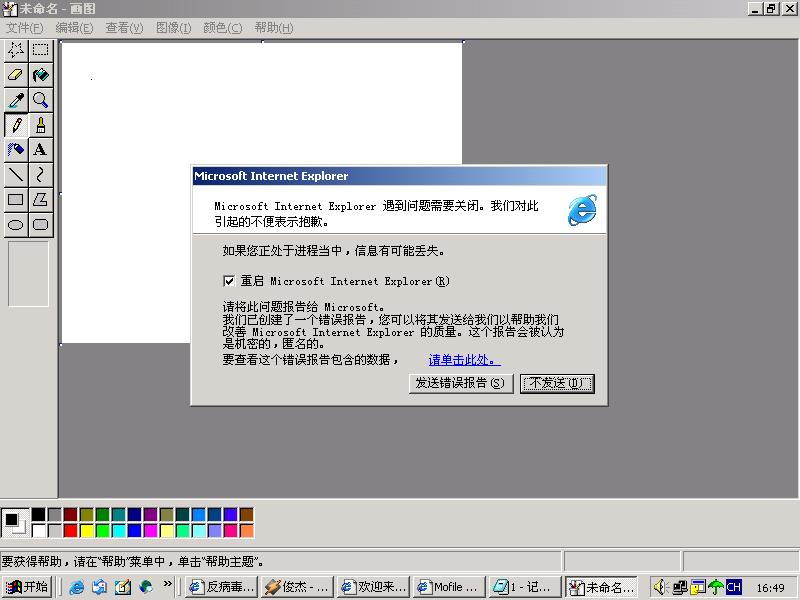This screenshot has height=600, width=800.
Task: Expand the quick launch overflow chevron
Action: pyautogui.click(x=167, y=584)
